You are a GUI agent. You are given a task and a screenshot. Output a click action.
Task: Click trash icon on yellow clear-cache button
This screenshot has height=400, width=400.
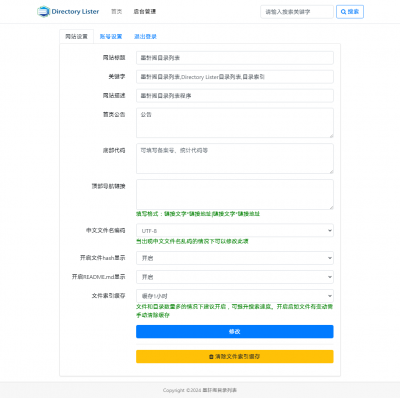(211, 357)
